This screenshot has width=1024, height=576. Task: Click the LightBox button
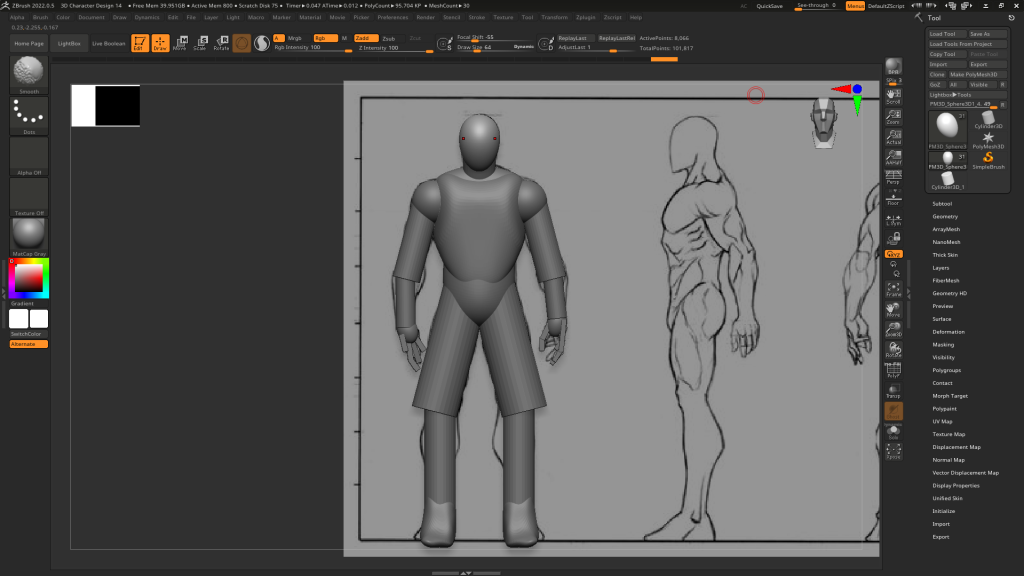tap(69, 44)
